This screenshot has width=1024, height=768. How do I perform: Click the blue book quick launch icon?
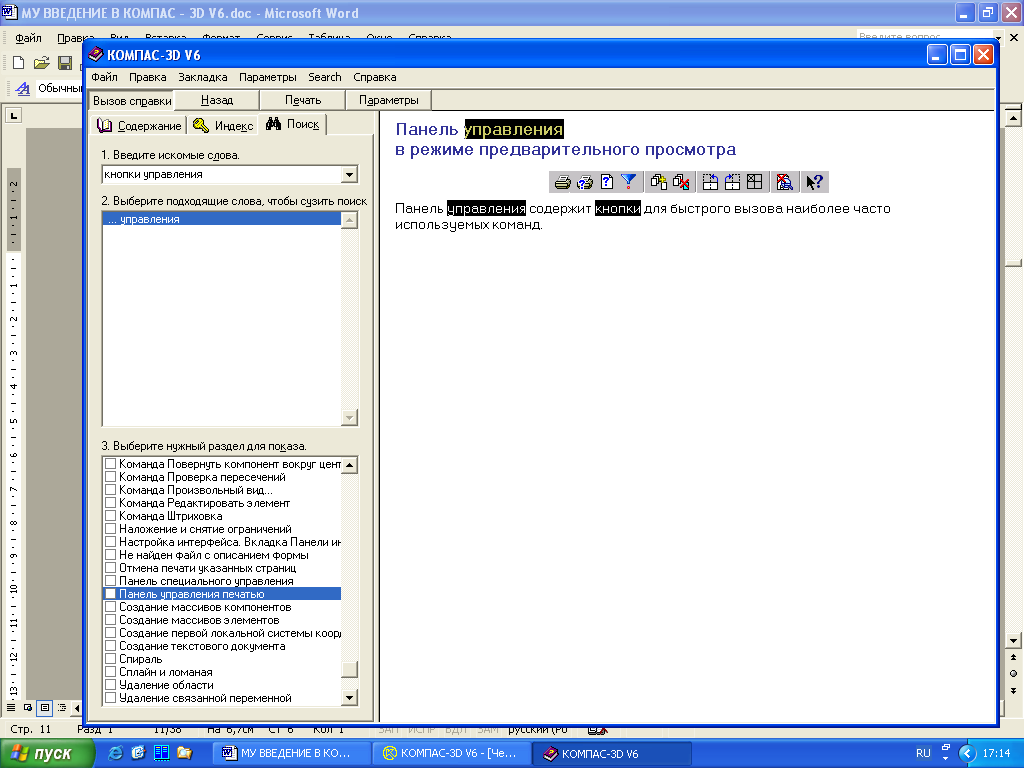coord(161,753)
